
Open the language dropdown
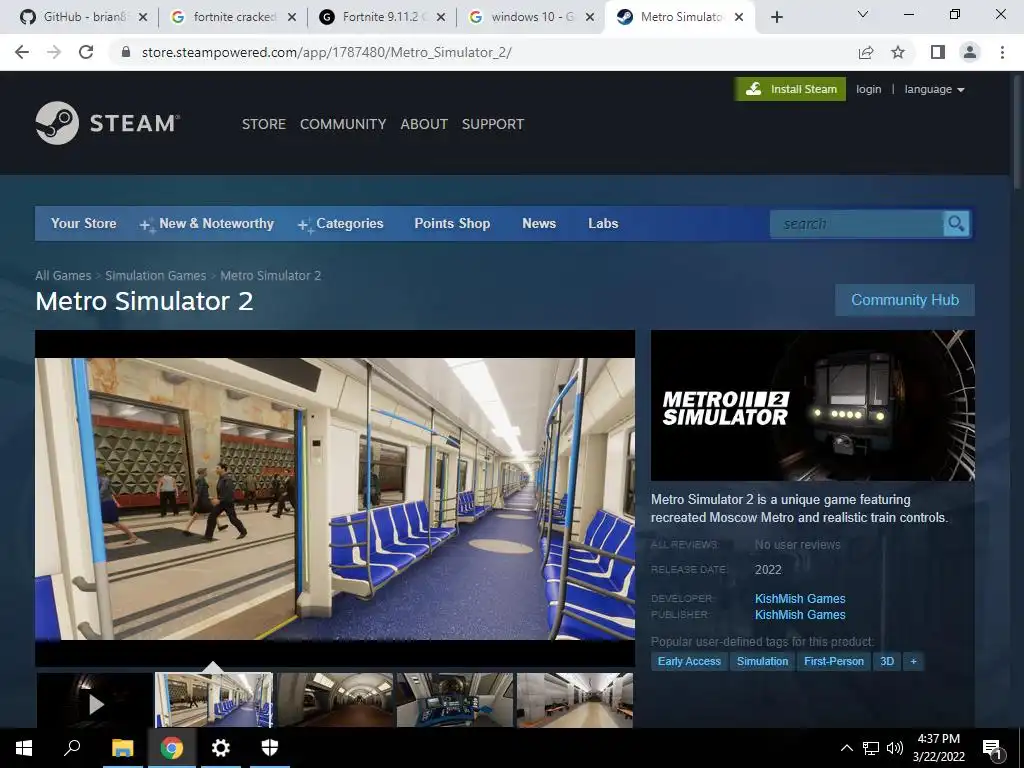click(934, 89)
